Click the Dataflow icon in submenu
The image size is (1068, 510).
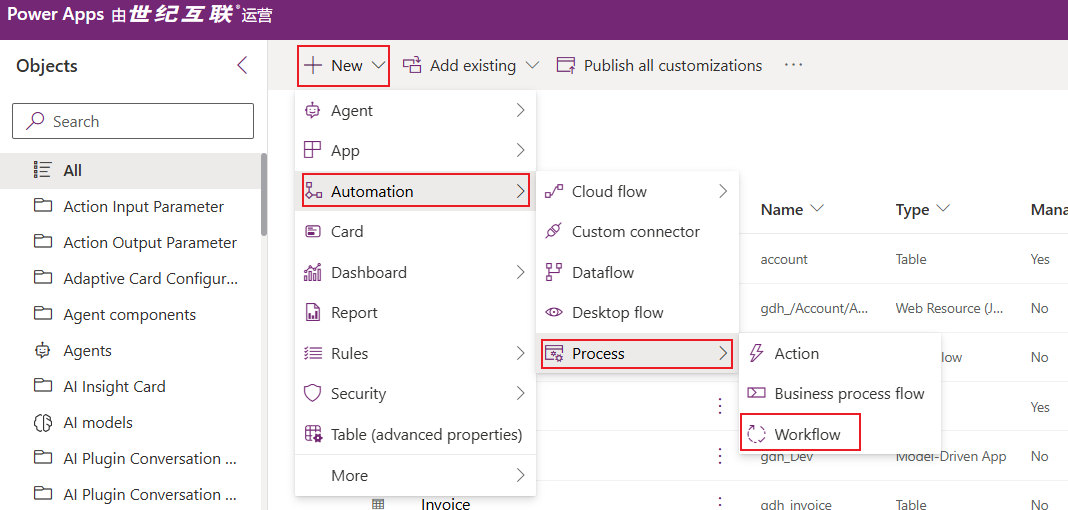(554, 272)
